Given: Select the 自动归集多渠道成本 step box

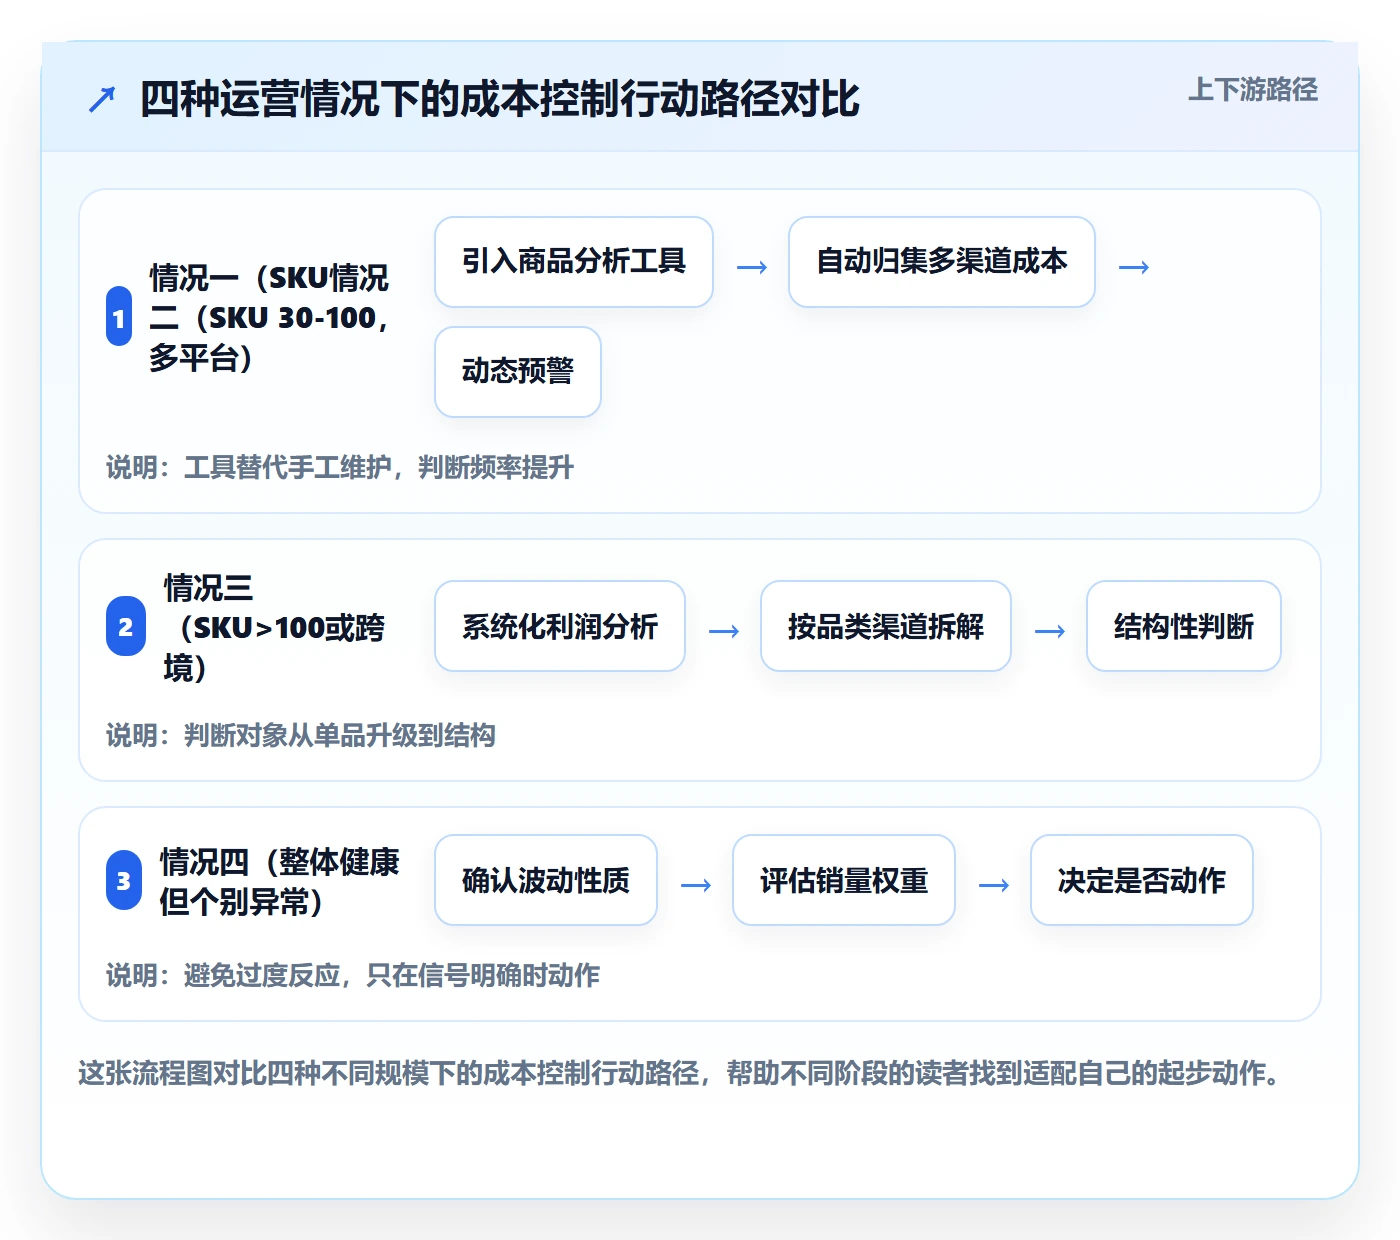Looking at the screenshot, I should point(942,262).
